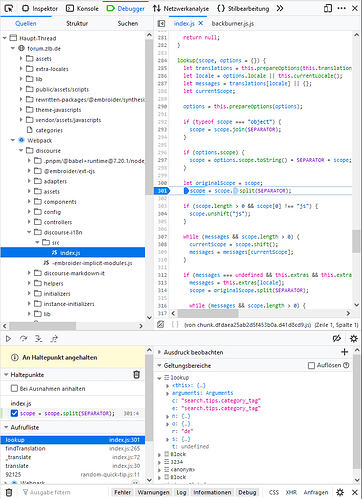Screen dimensions: 362x499
Task: Close the index.js editor tab
Action: coord(201,23)
